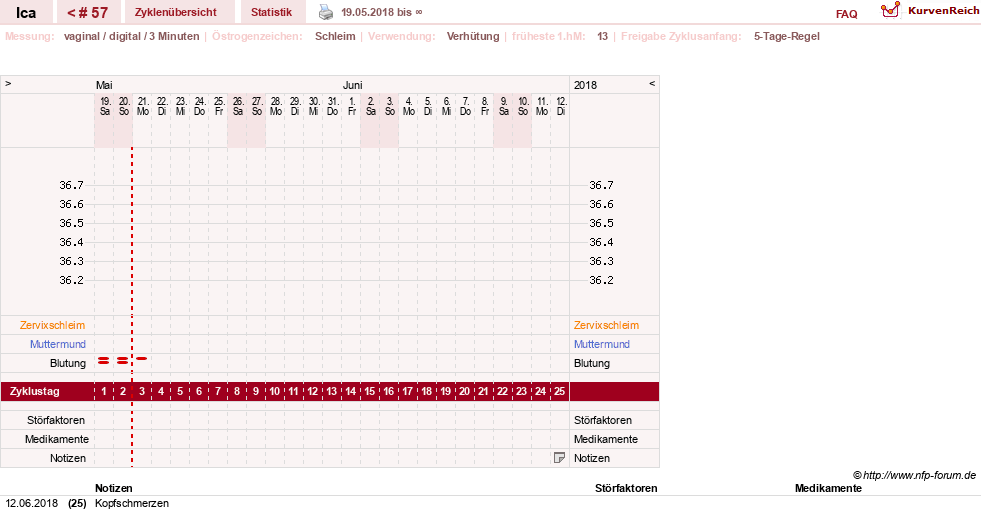This screenshot has width=981, height=527.
Task: Click the Mai month label
Action: (104, 85)
